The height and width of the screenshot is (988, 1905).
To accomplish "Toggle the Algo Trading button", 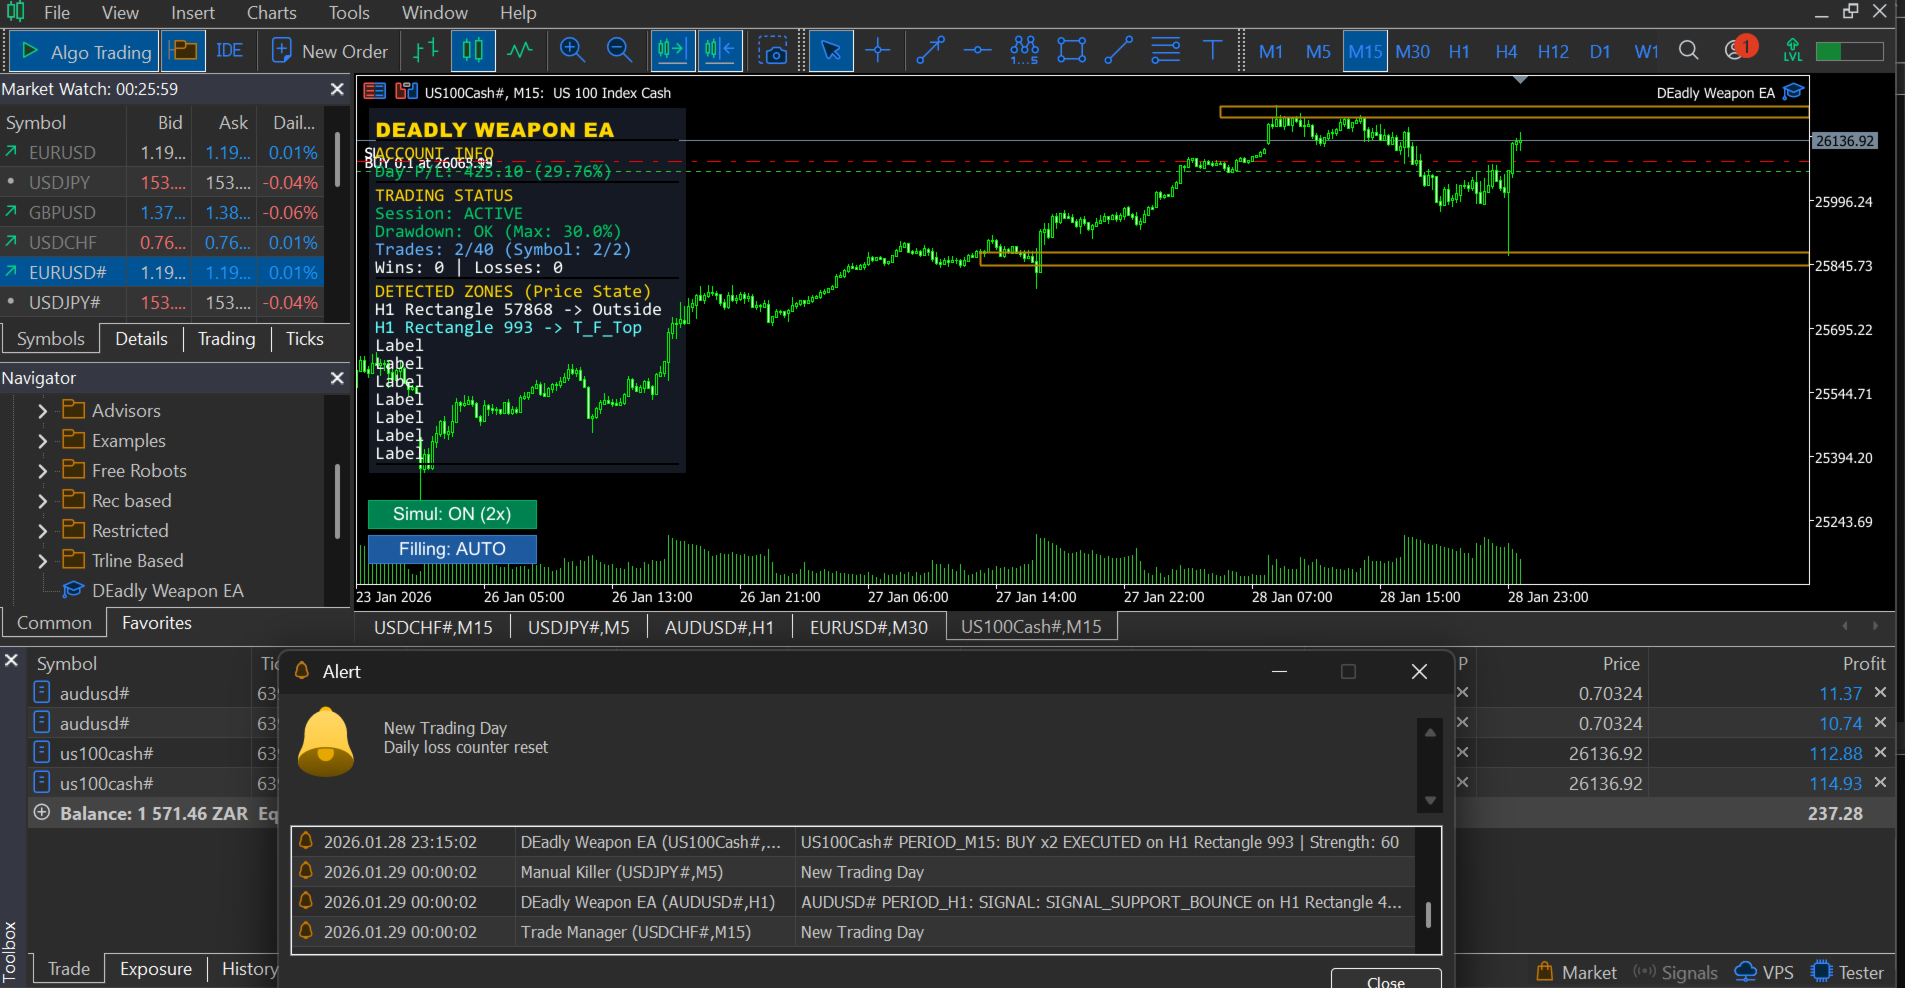I will 85,51.
